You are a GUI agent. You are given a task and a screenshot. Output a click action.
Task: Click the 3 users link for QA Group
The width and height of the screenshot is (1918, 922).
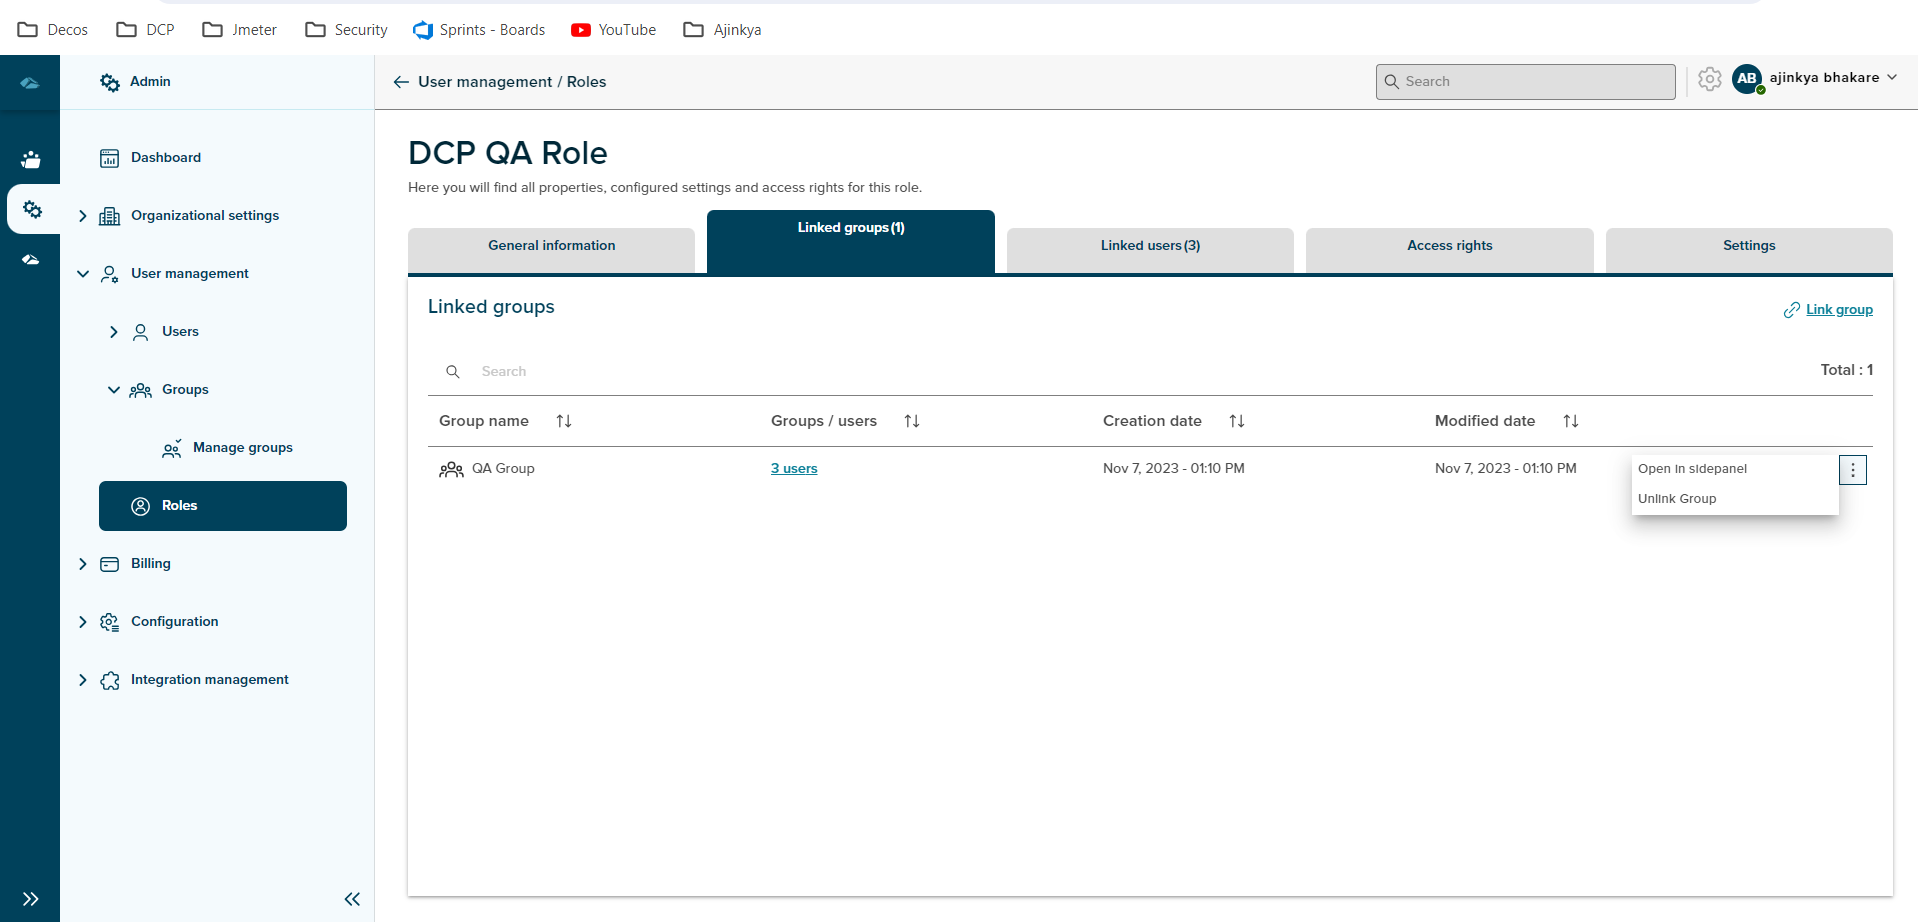793,468
